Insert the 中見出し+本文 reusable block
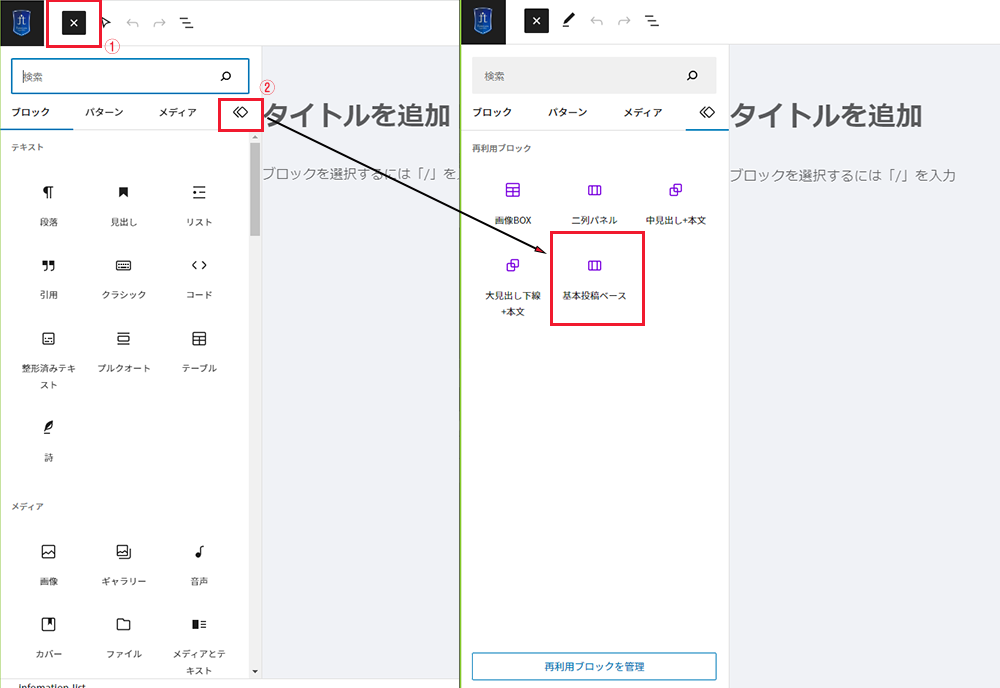1000x688 pixels. (x=675, y=203)
